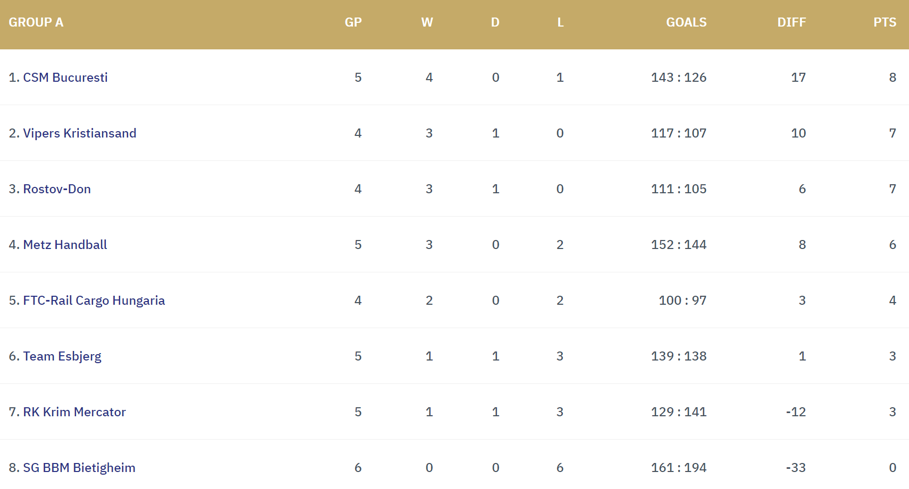This screenshot has width=909, height=489.
Task: Click the W column header
Action: [x=427, y=22]
